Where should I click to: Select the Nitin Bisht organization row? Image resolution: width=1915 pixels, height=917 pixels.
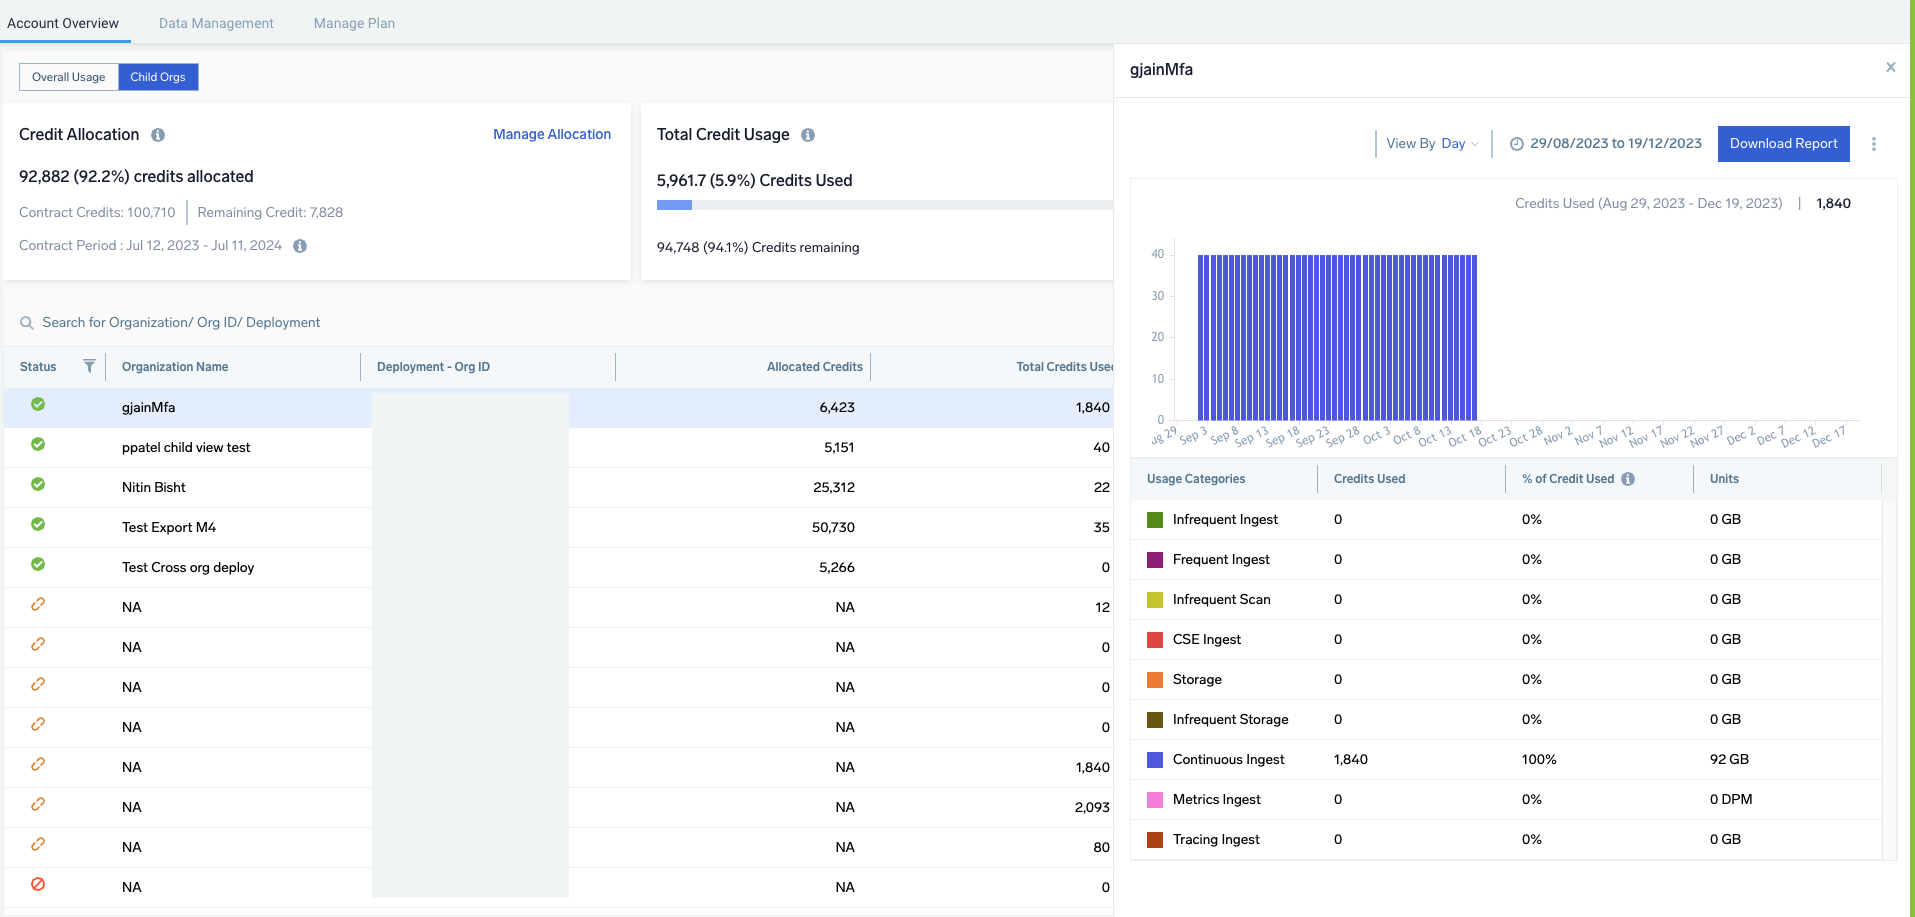(154, 487)
